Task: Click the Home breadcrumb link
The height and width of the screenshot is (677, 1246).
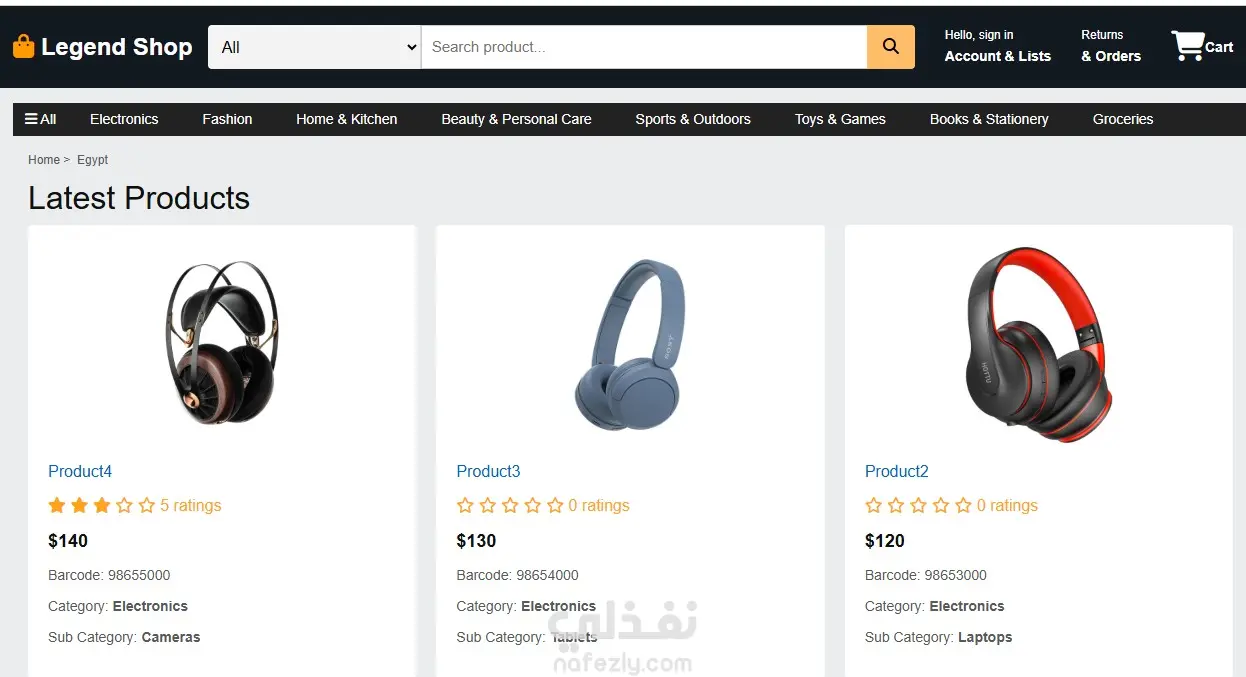Action: click(44, 160)
